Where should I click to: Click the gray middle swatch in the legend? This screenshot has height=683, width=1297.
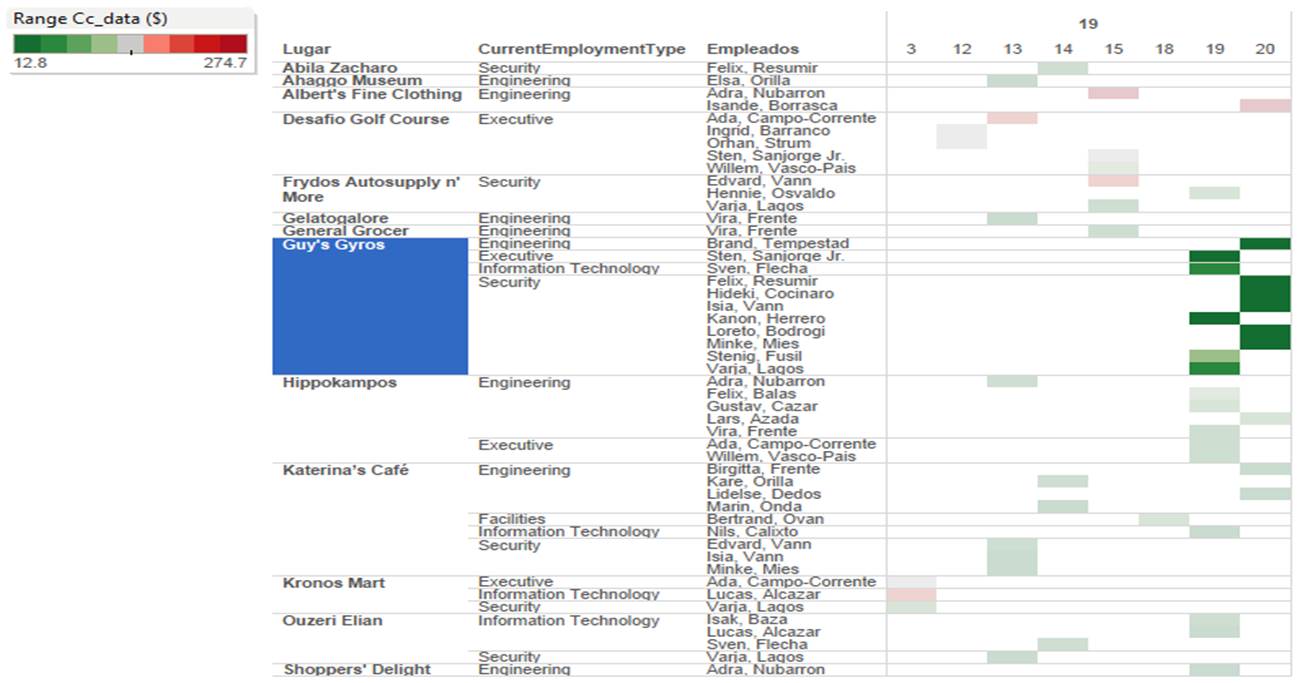tap(130, 44)
